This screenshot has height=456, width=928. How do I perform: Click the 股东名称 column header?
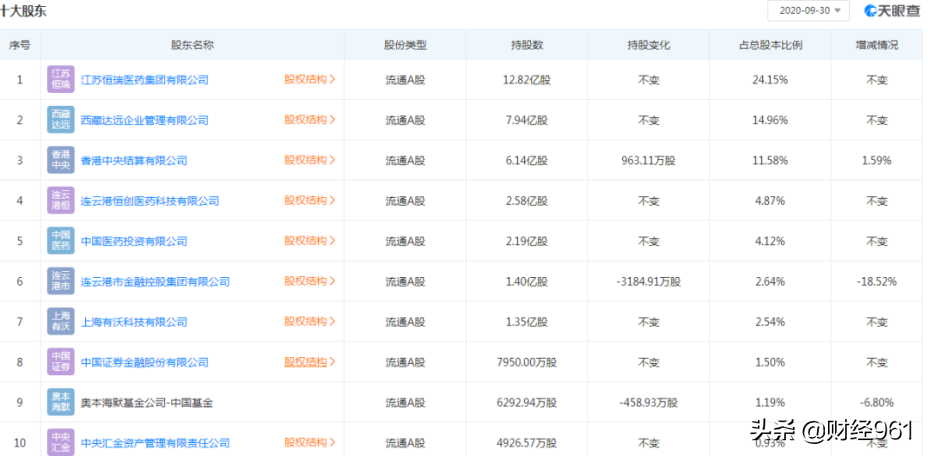[192, 45]
